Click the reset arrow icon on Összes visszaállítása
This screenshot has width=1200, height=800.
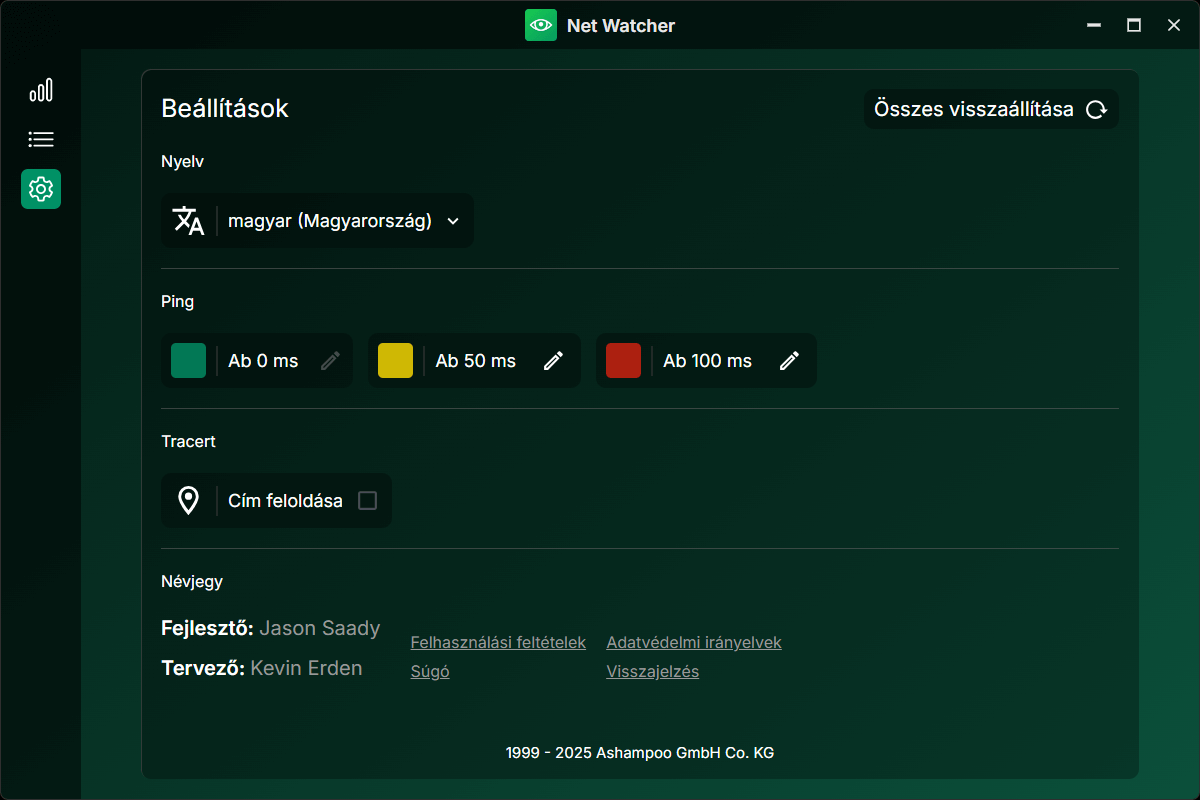point(1097,109)
